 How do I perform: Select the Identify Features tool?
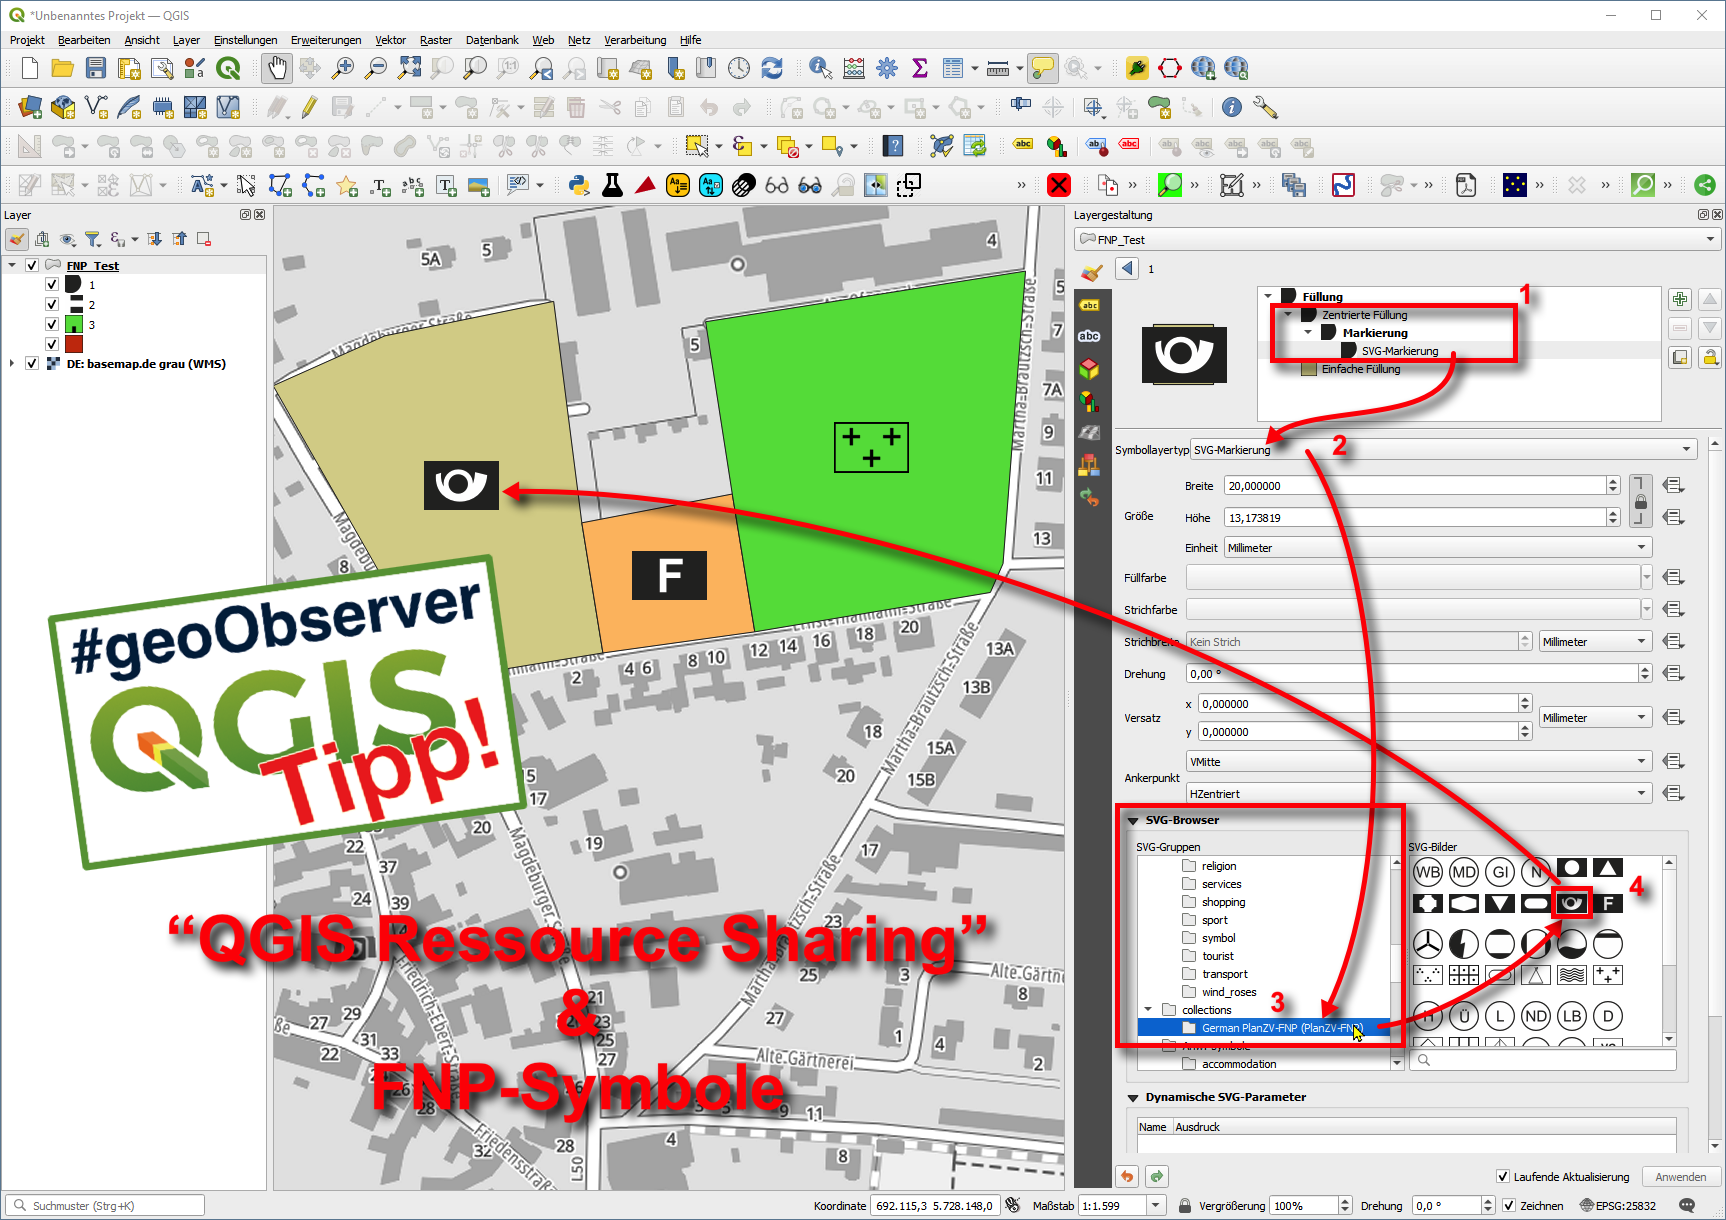click(821, 68)
